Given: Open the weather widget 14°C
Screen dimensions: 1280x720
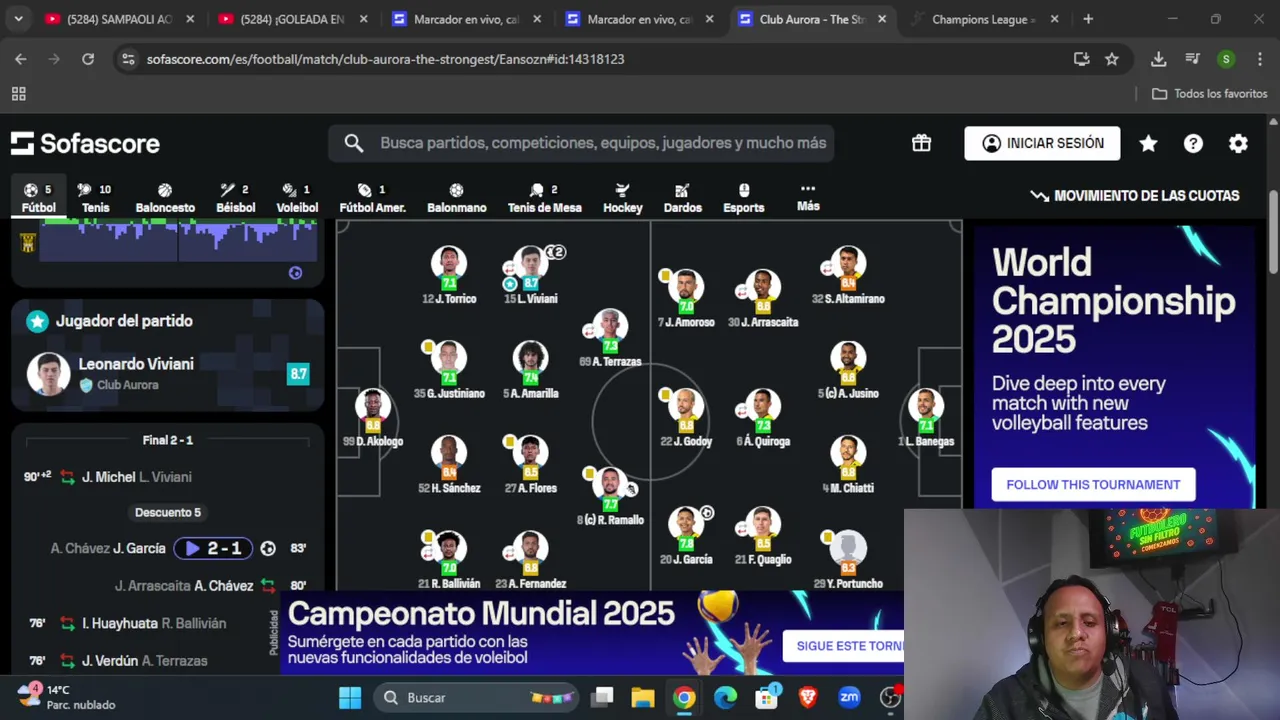Looking at the screenshot, I should pos(66,697).
